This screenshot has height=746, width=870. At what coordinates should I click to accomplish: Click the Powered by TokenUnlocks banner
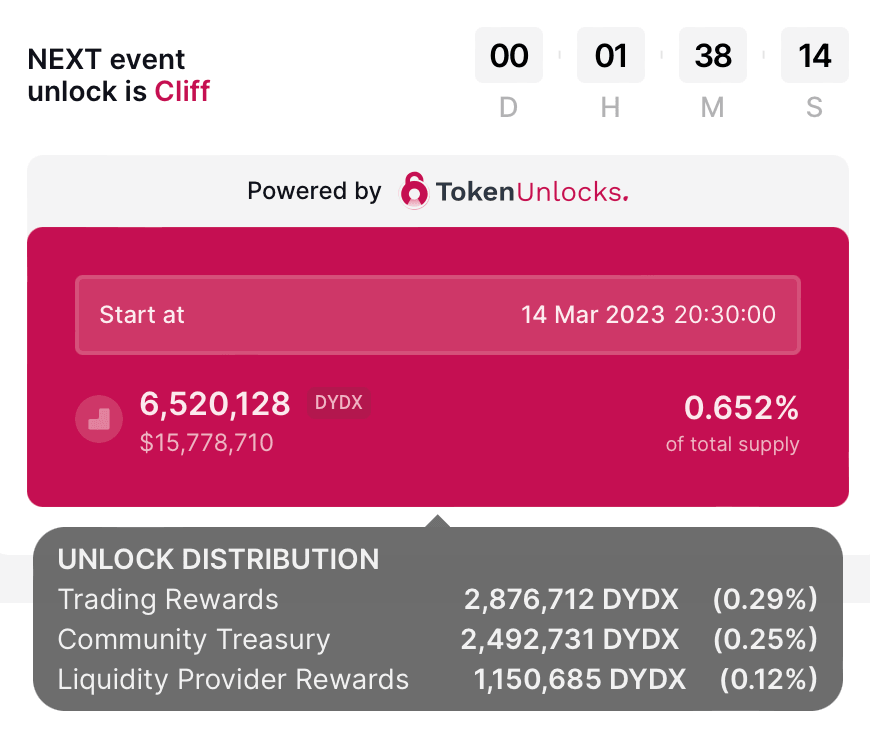(x=437, y=190)
